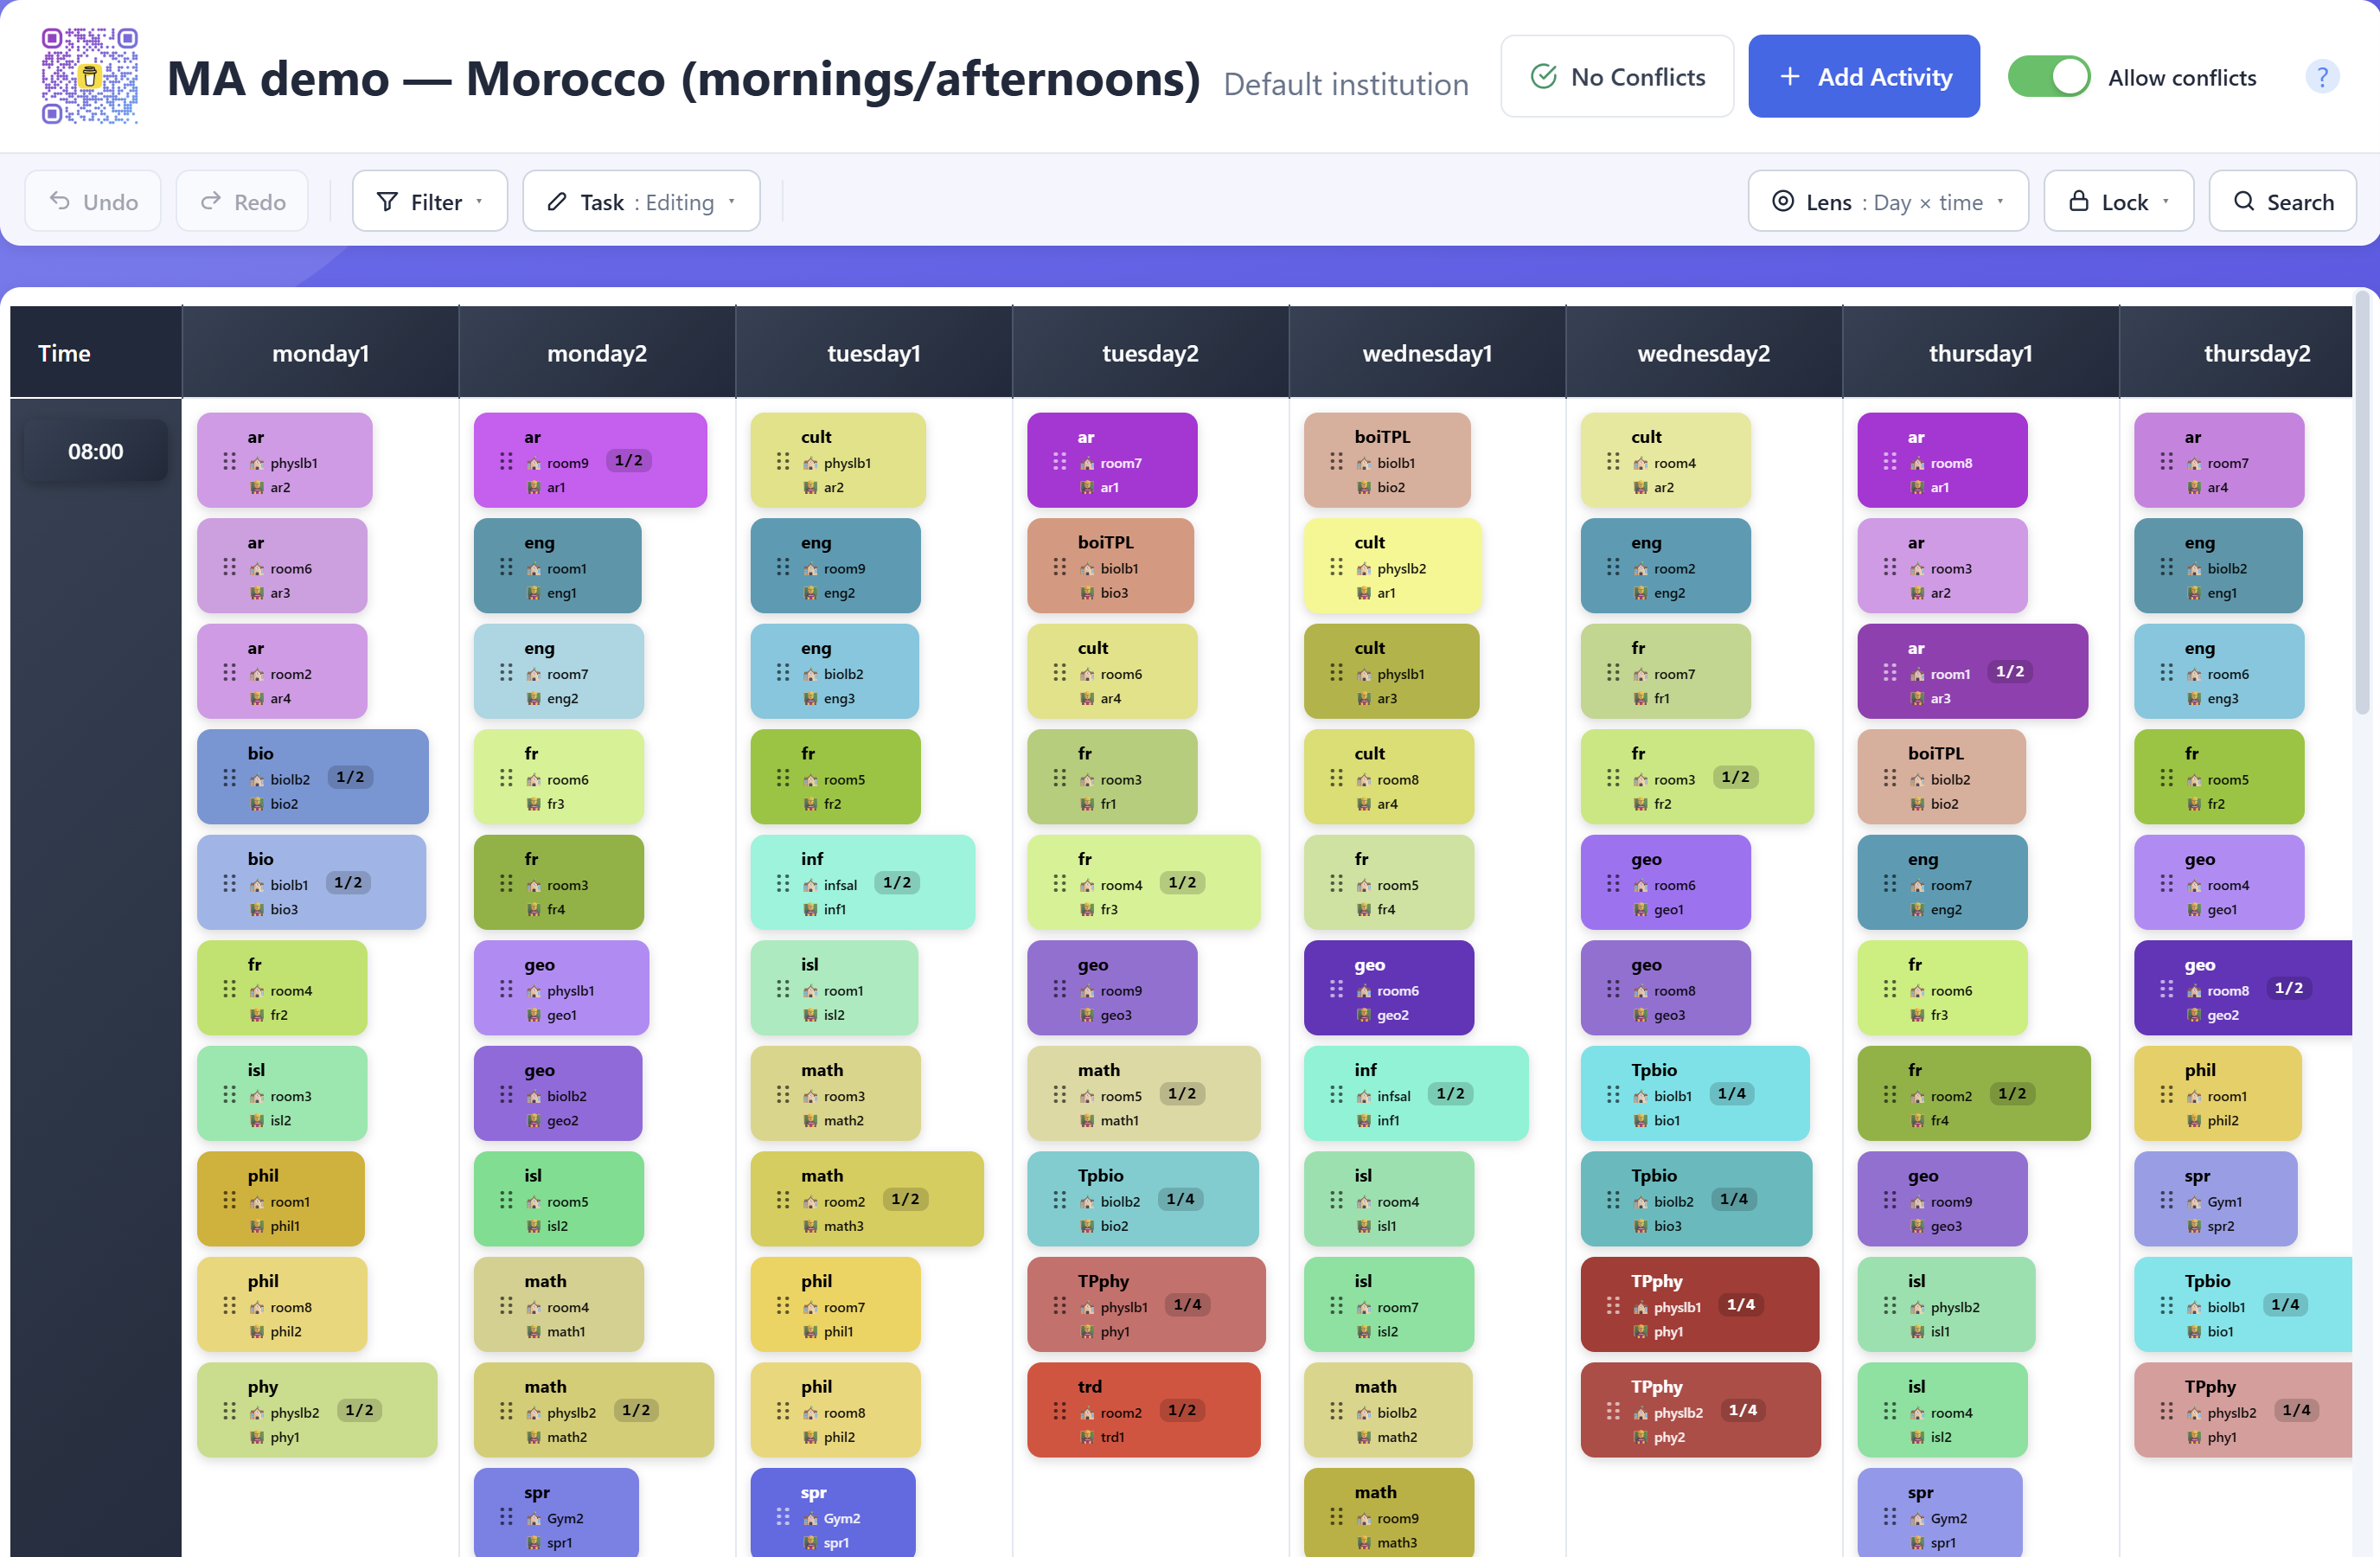This screenshot has height=1557, width=2380.
Task: Click drag handle on monday1 phil room1 card
Action: click(x=229, y=1199)
